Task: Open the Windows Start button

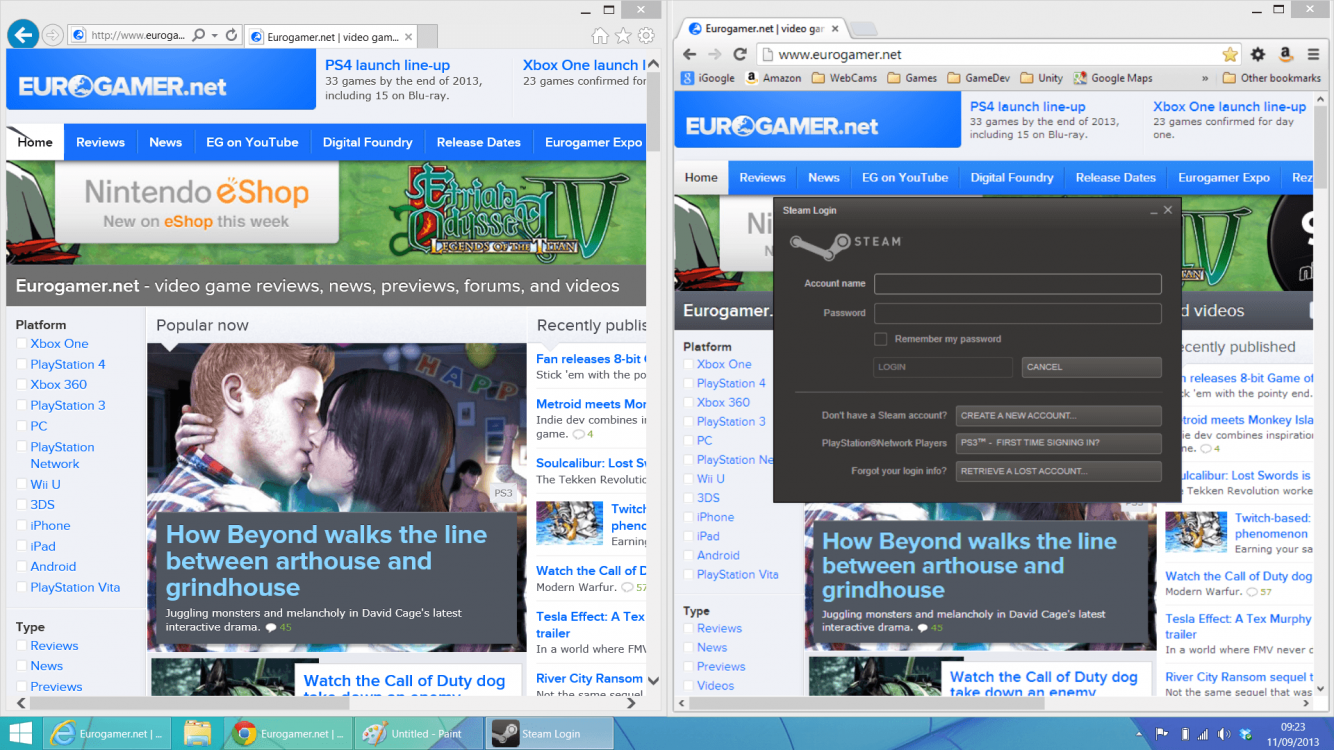Action: pos(19,733)
